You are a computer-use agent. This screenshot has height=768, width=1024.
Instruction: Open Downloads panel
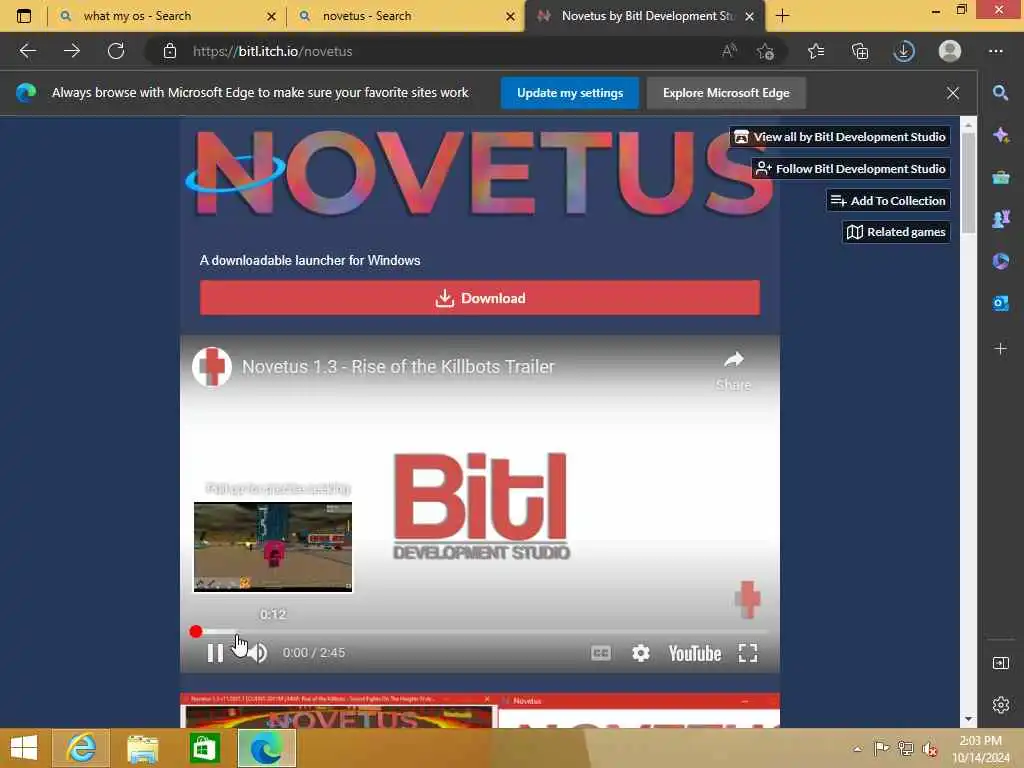[904, 51]
